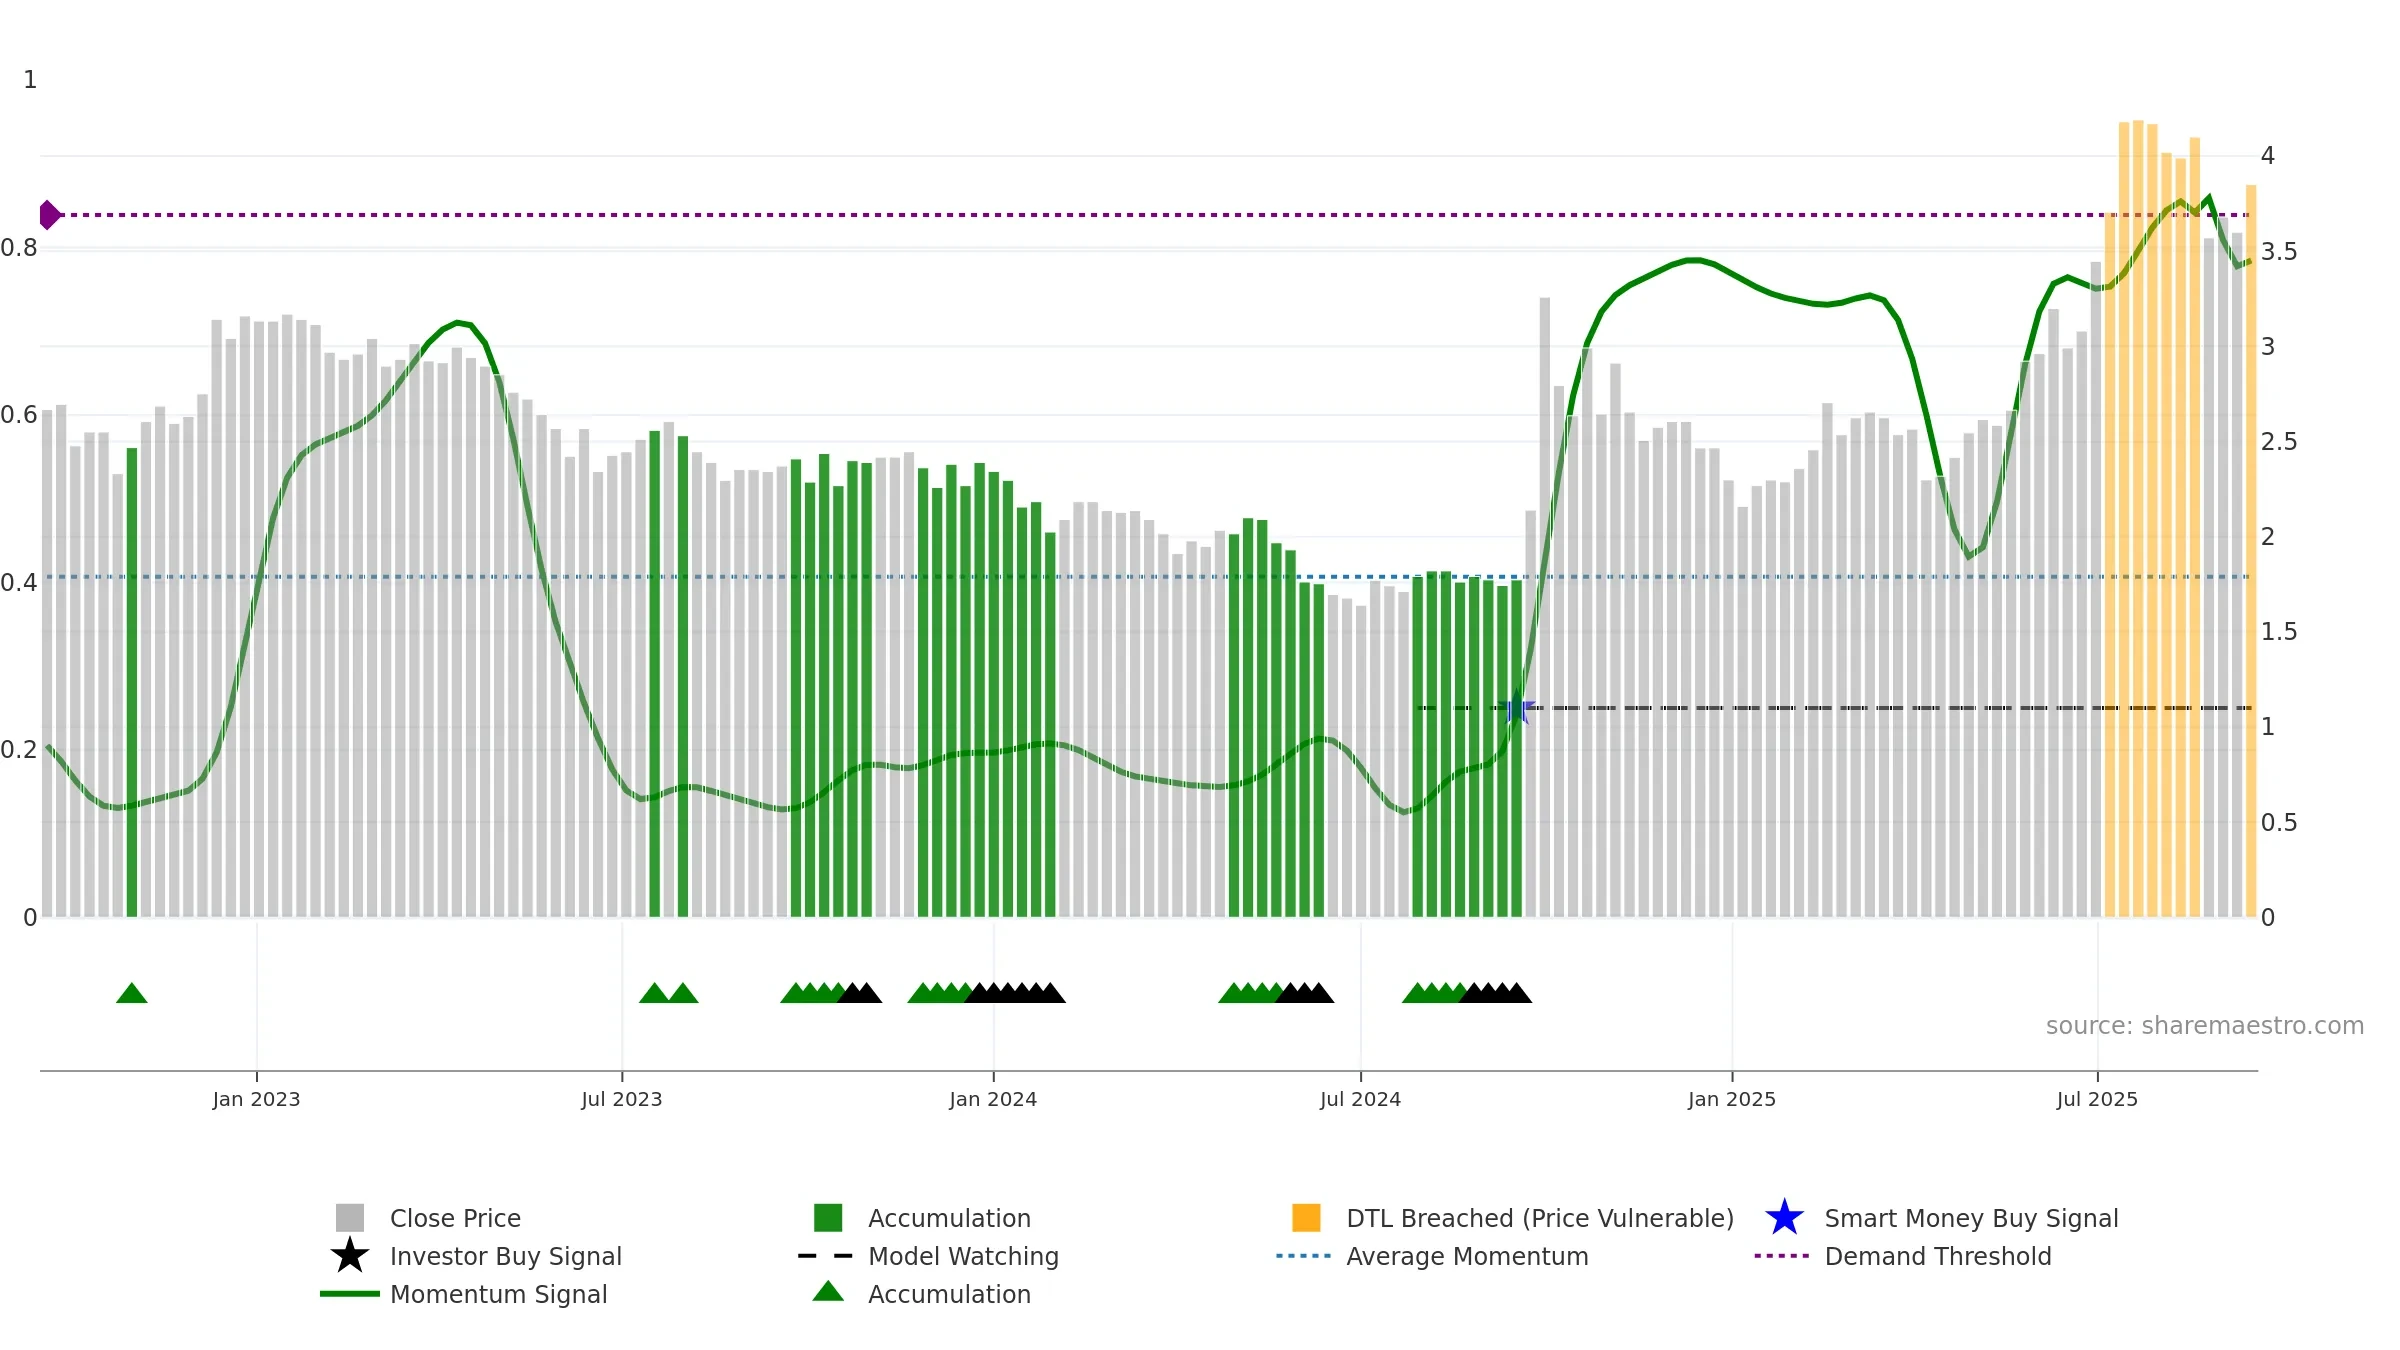2400x1350 pixels.
Task: Click the green Accumulation triangle legend icon
Action: 828,1291
